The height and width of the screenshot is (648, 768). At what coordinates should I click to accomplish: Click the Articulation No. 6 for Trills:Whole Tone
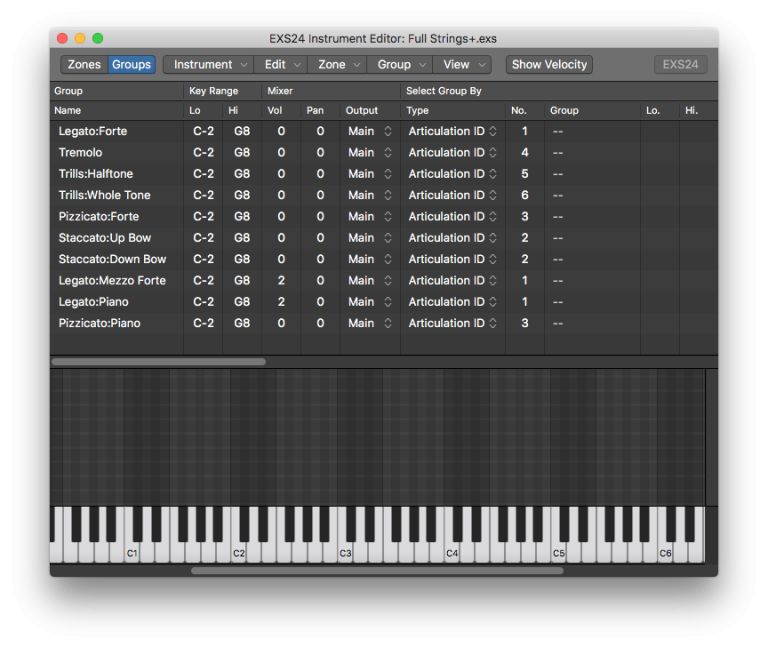point(525,195)
